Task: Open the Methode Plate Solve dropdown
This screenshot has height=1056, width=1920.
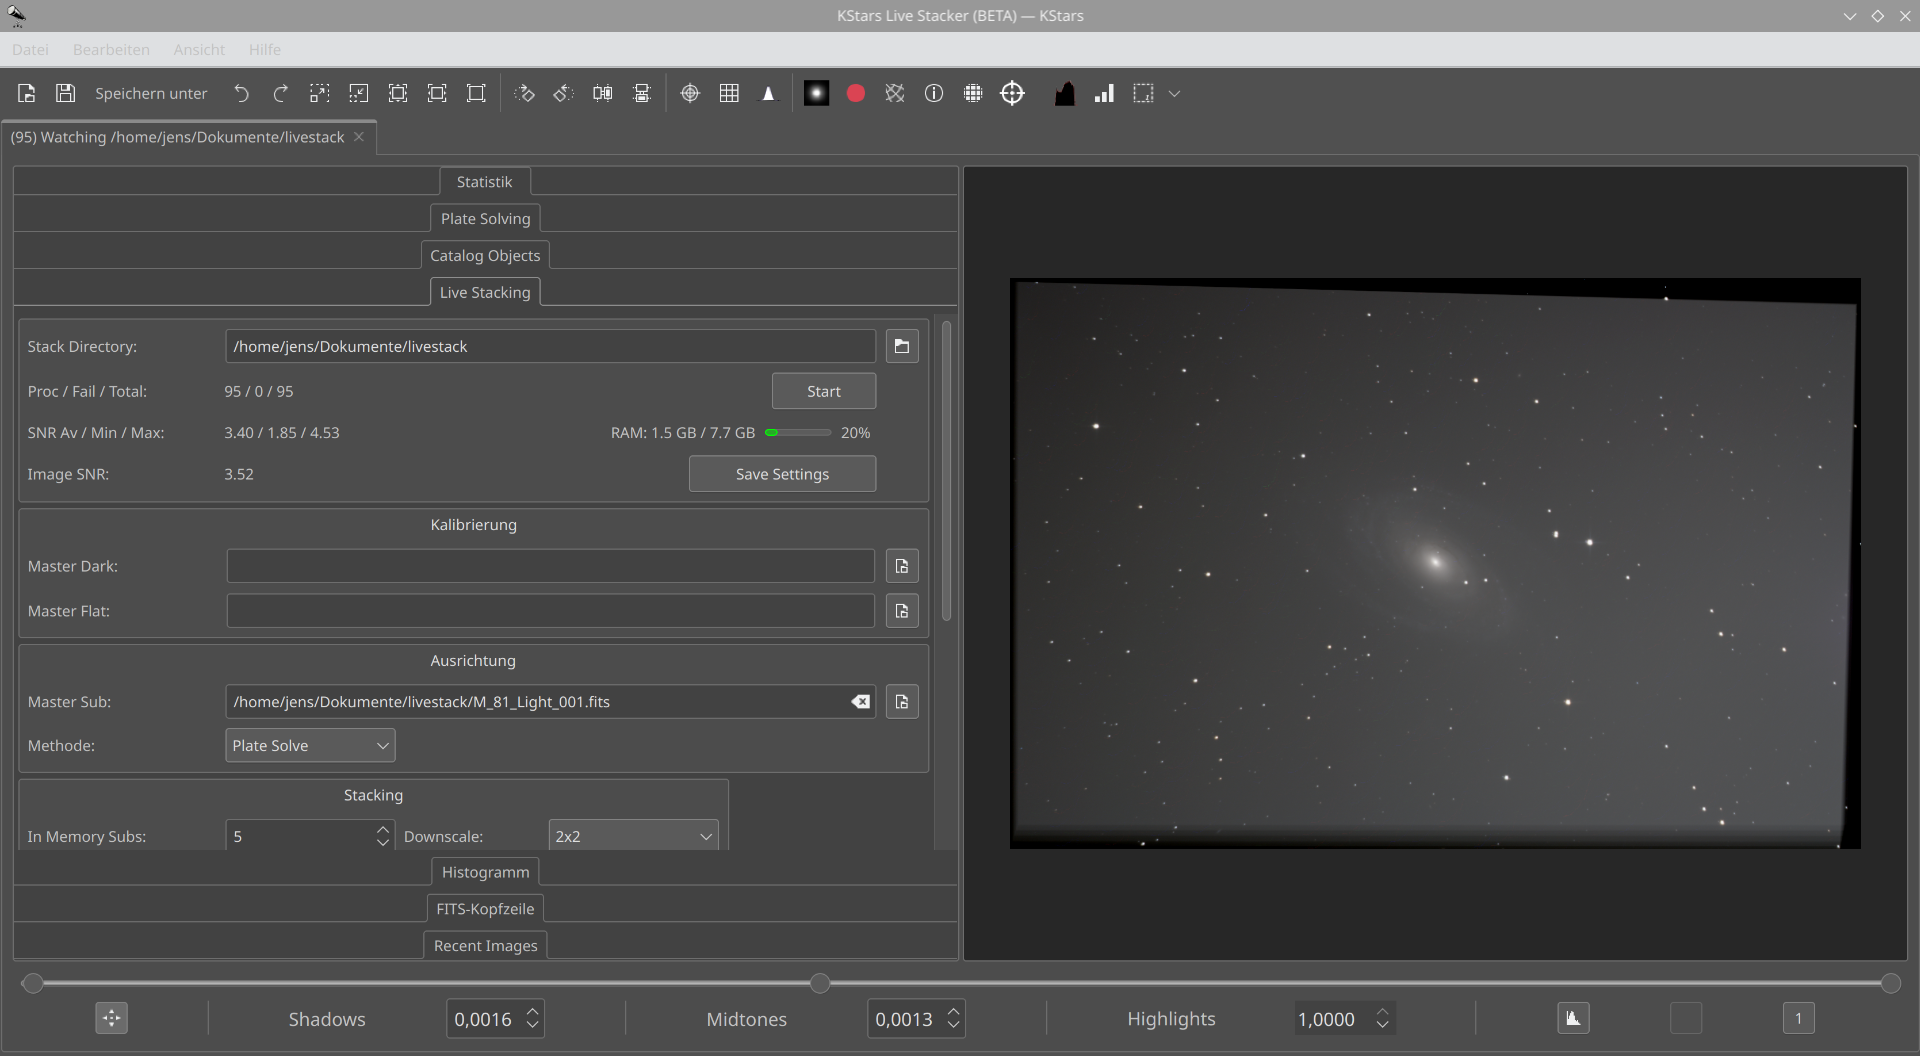Action: tap(310, 746)
